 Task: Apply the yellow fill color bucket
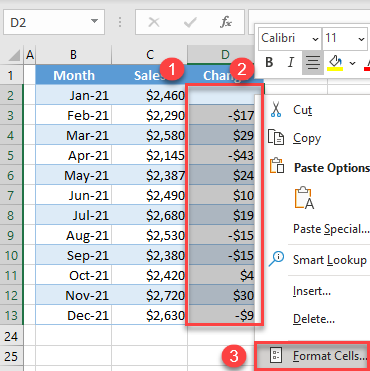pyautogui.click(x=335, y=62)
